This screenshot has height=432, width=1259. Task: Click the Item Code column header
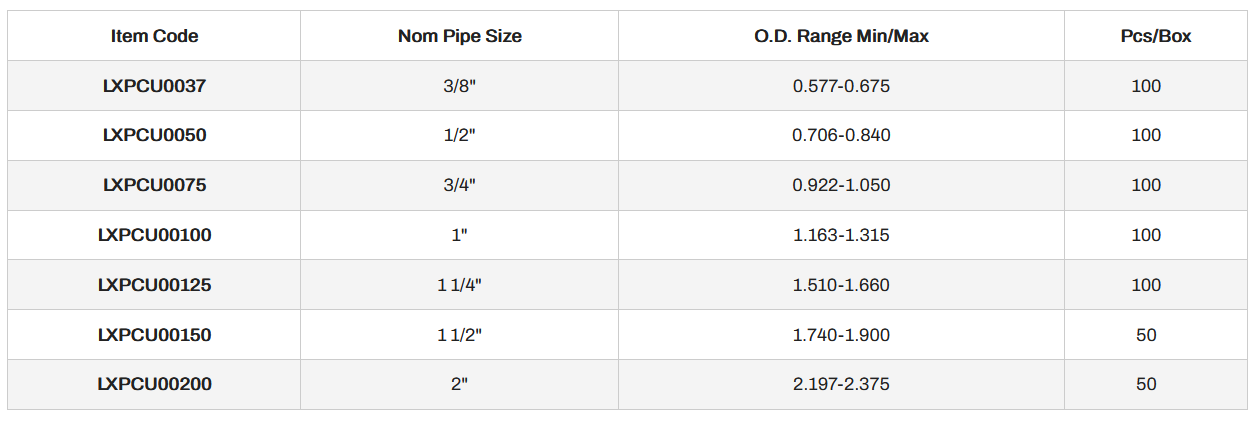tap(154, 36)
